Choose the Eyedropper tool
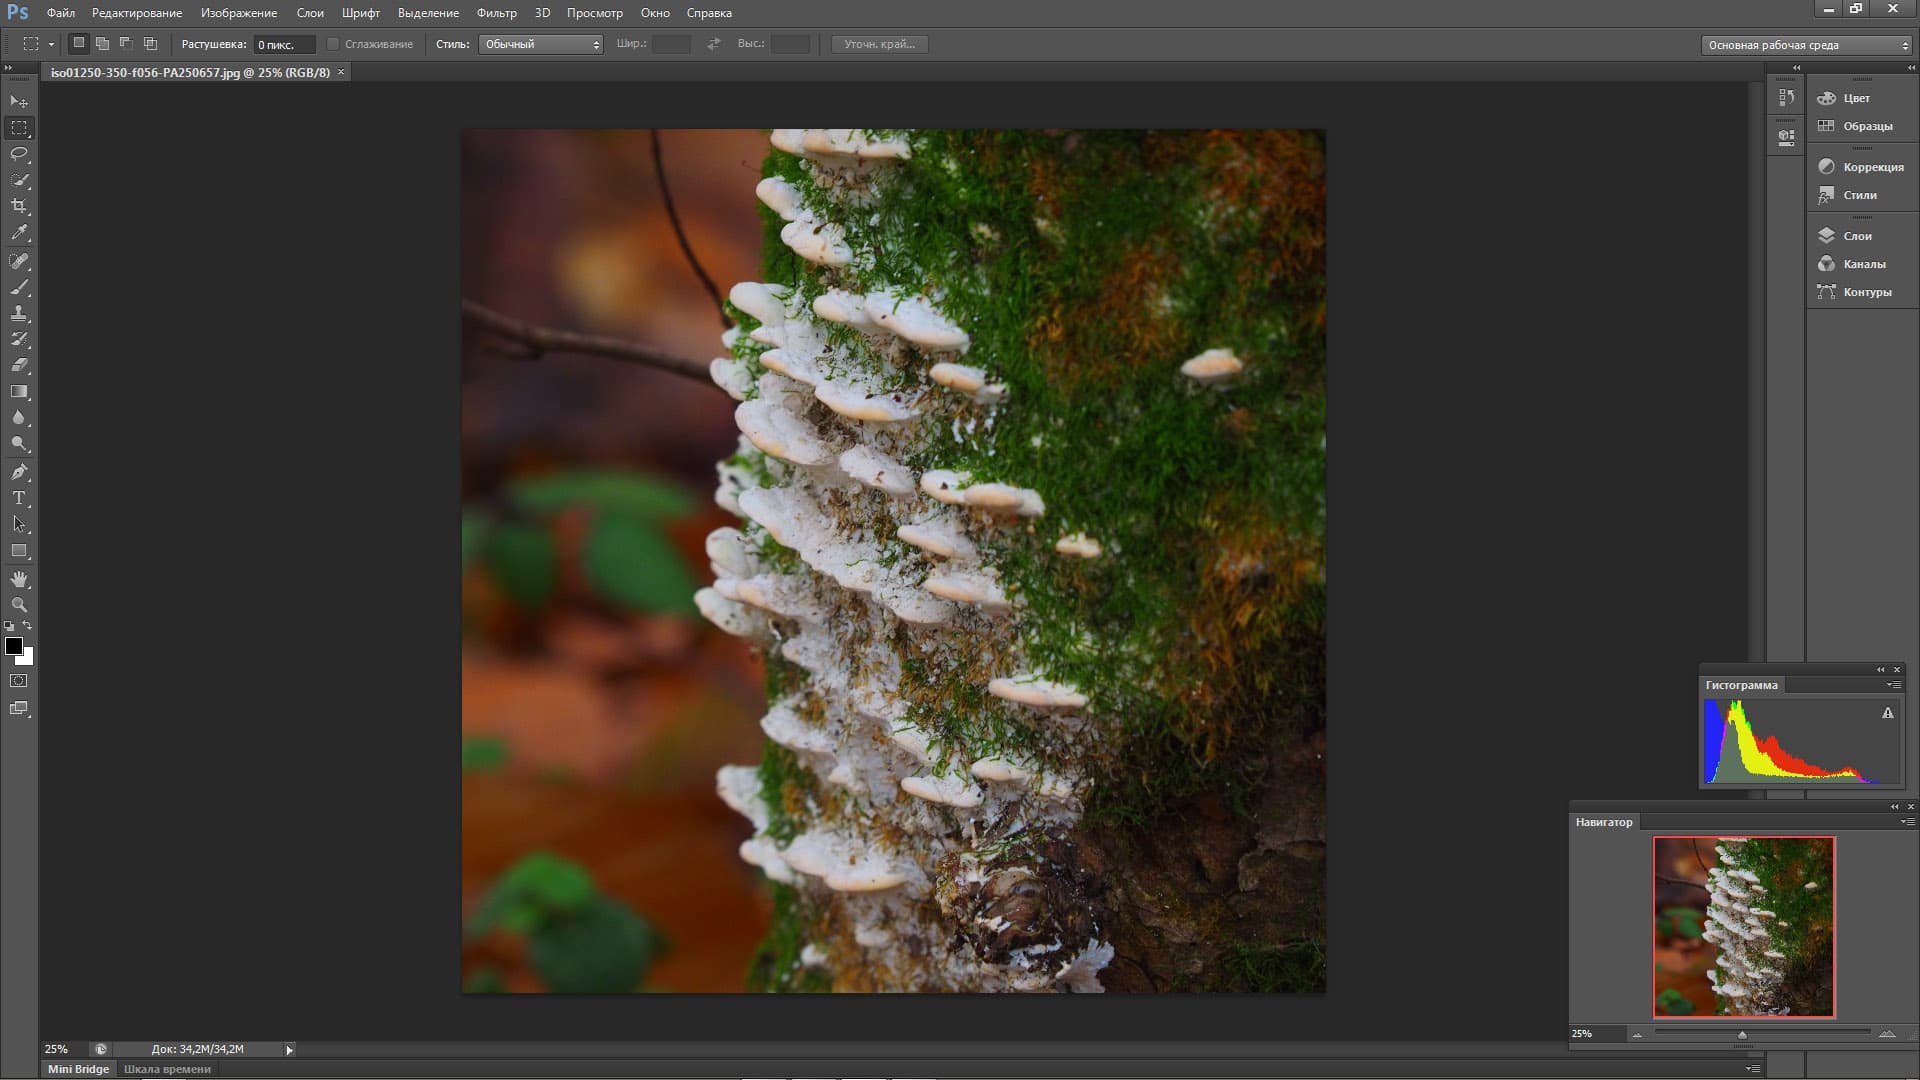The width and height of the screenshot is (1920, 1080). [x=19, y=232]
